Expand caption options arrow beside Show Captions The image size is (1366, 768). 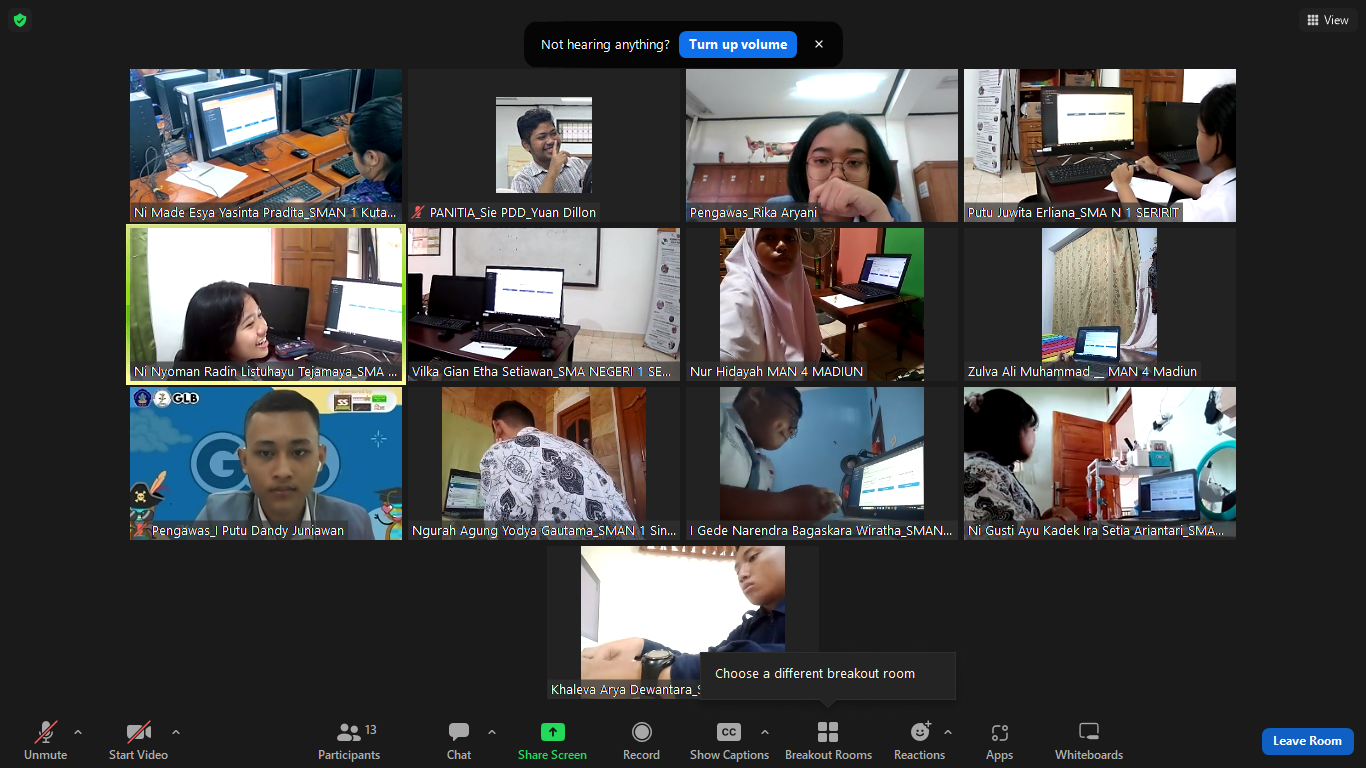765,732
